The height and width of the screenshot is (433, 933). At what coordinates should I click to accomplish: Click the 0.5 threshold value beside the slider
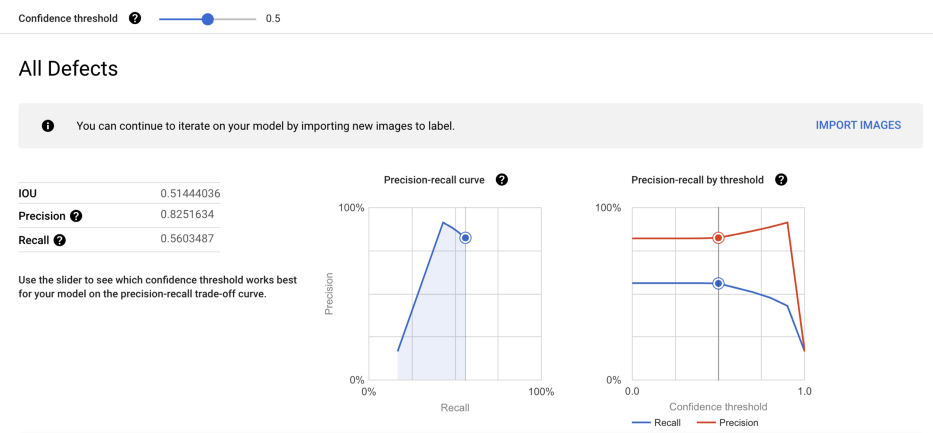pos(273,18)
